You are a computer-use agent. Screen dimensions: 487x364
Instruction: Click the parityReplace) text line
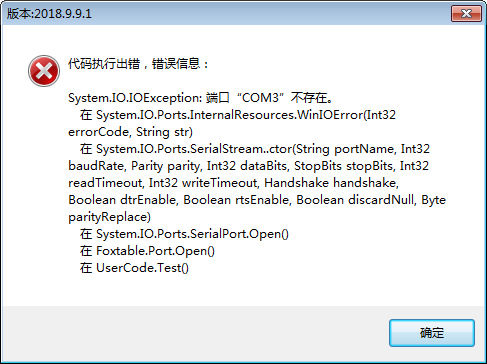point(109,217)
